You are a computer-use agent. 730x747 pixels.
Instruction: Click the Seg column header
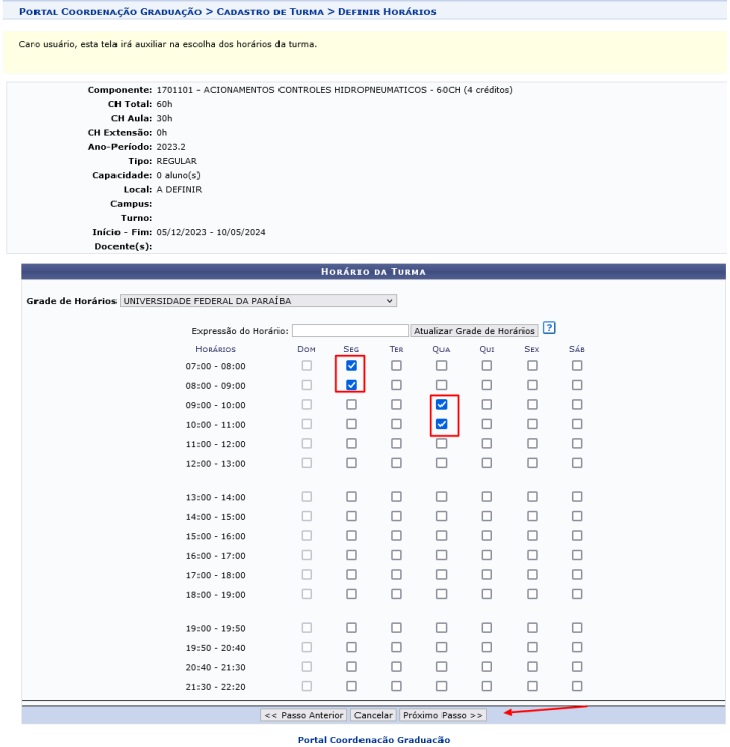tap(351, 349)
